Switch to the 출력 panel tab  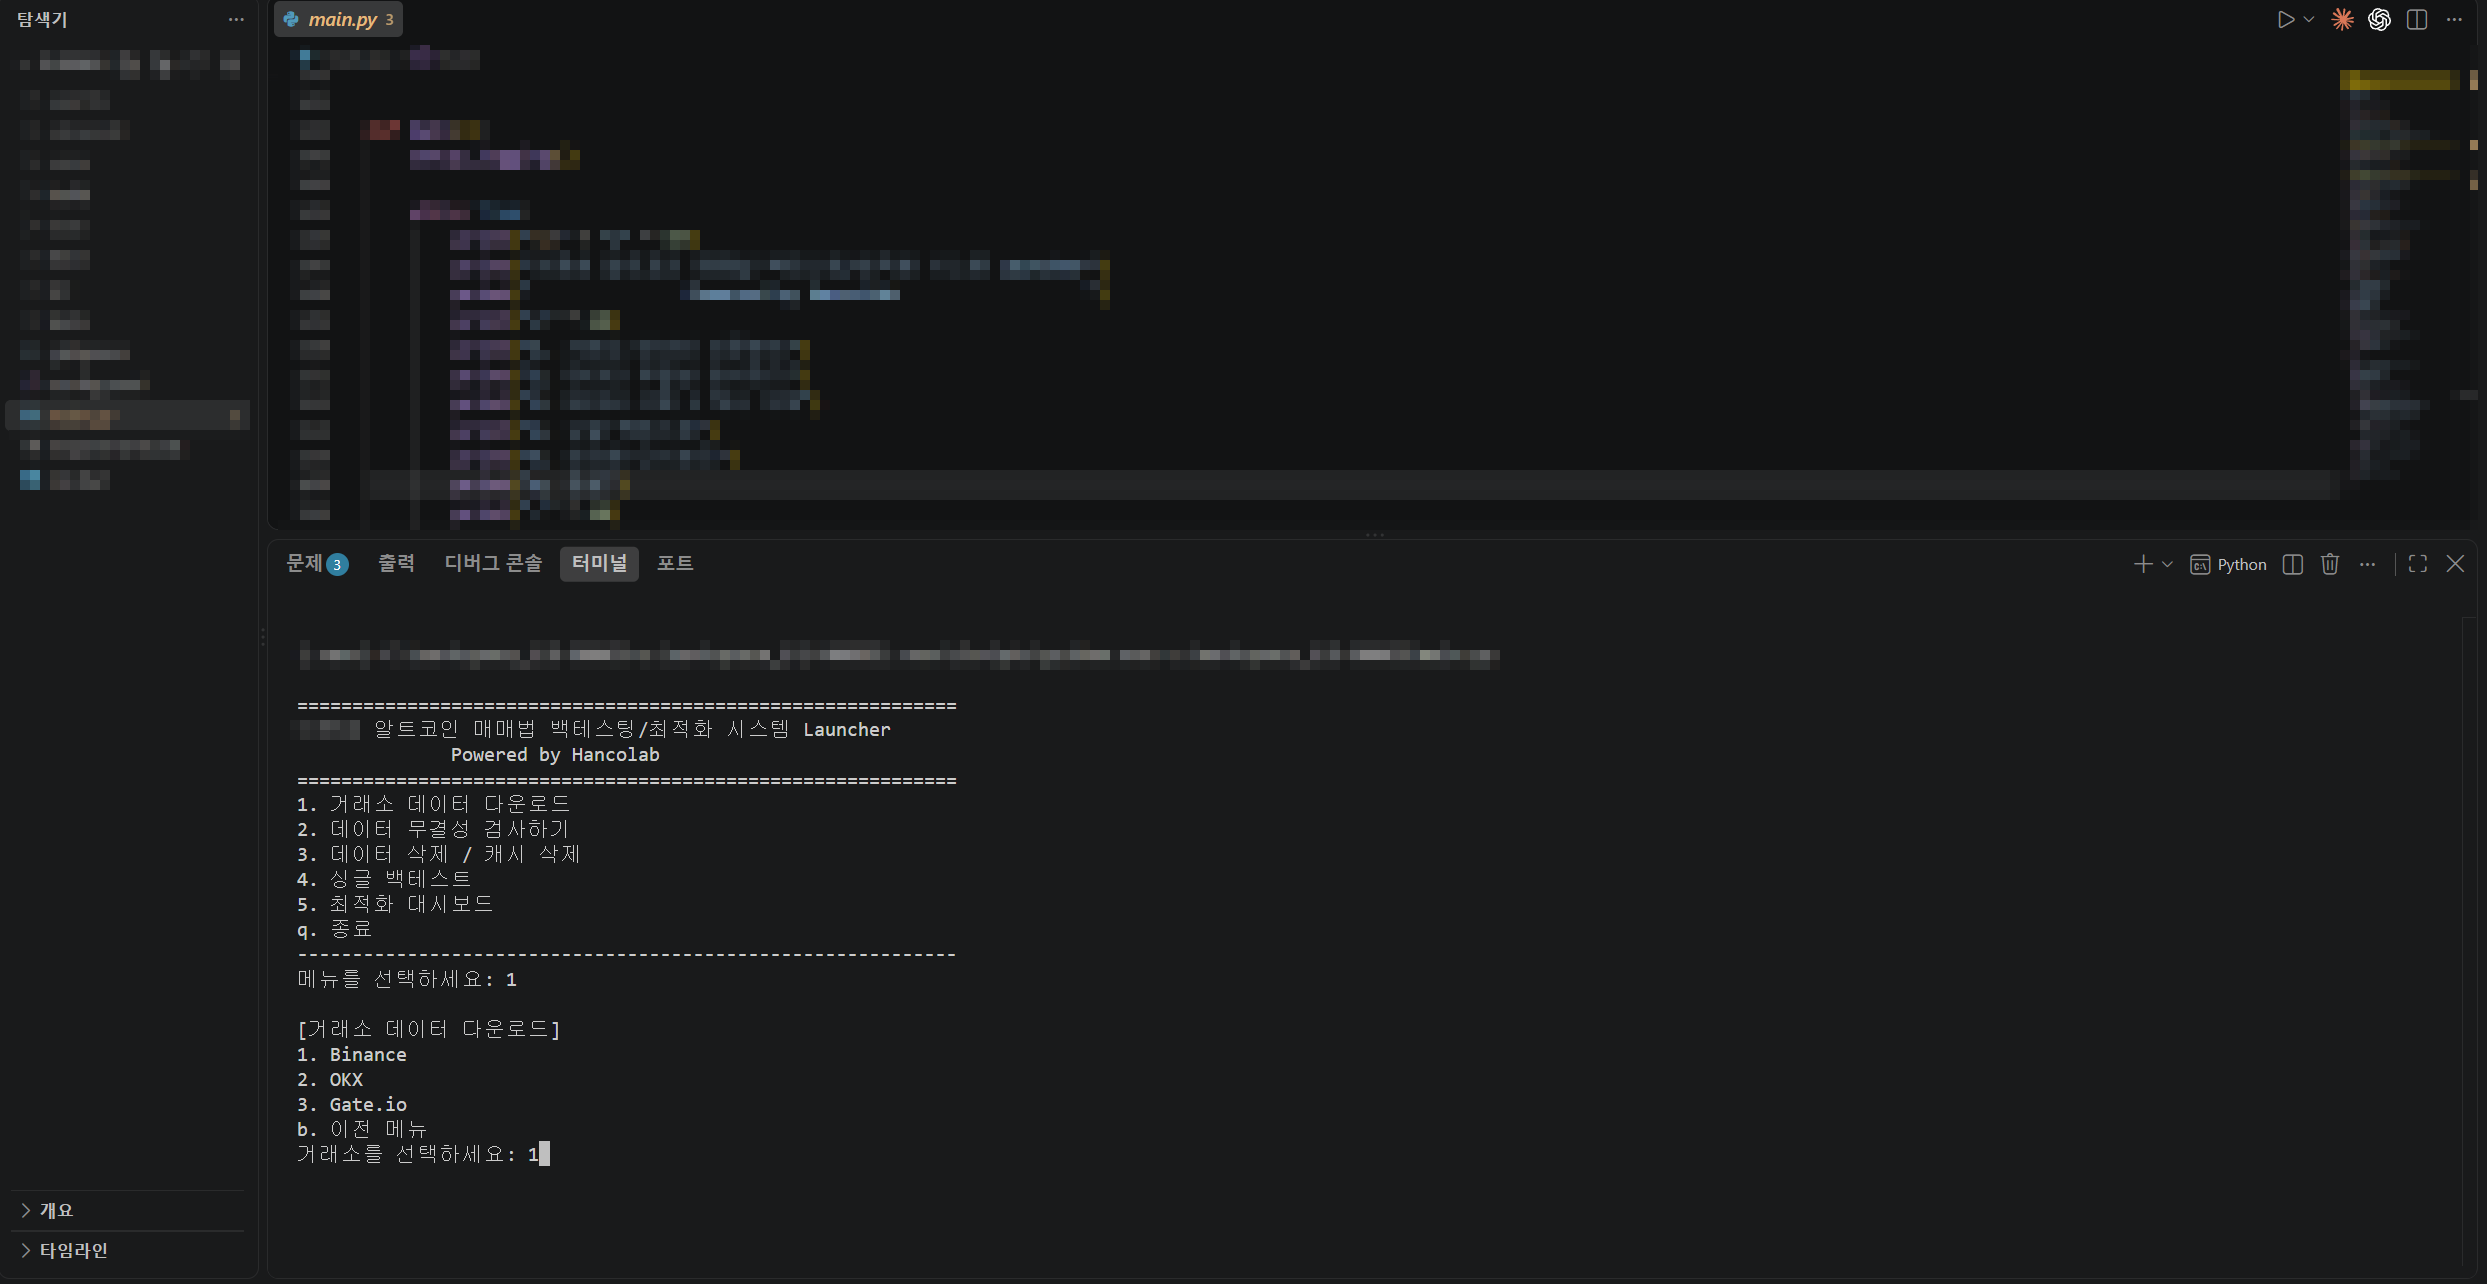(396, 563)
